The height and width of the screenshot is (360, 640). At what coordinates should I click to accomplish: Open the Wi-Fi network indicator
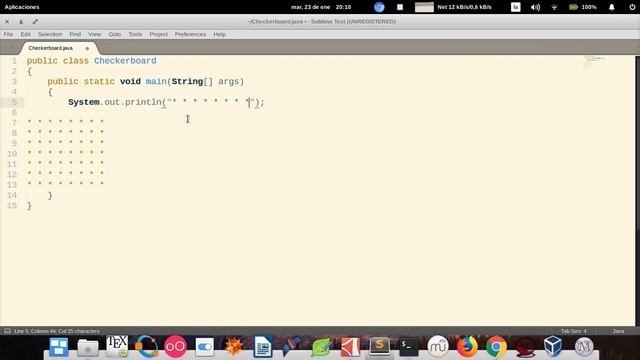coord(554,7)
